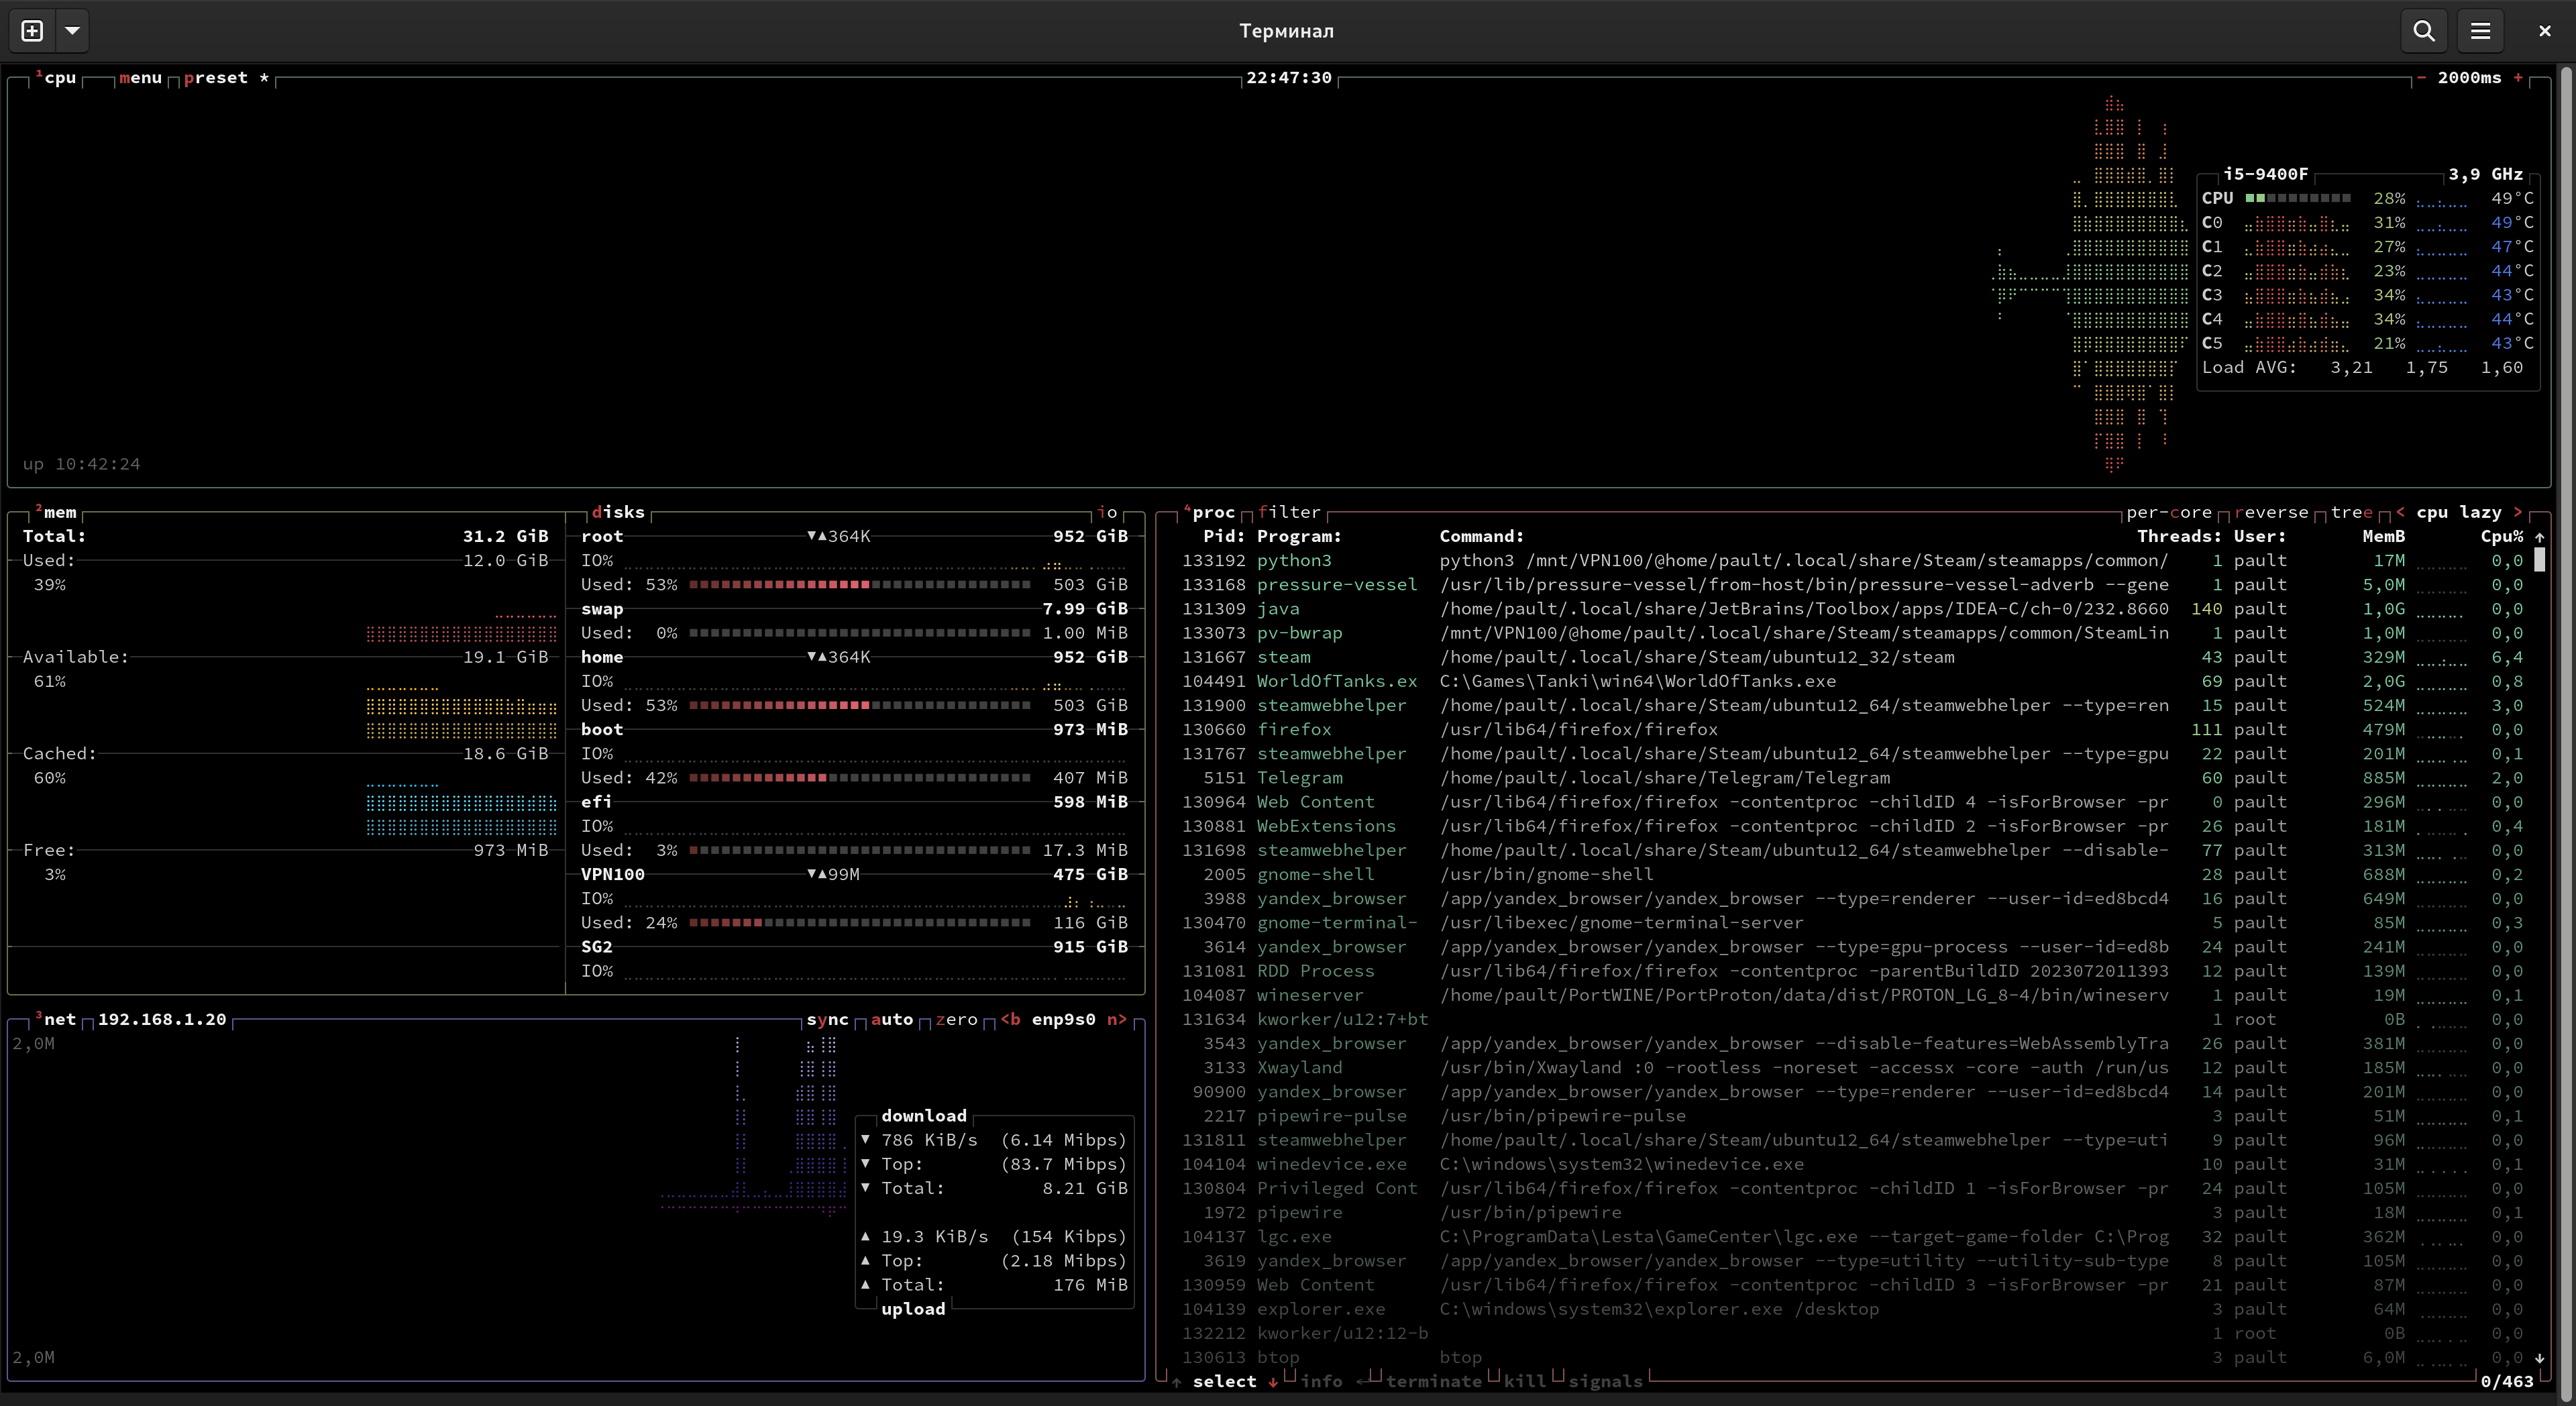Click the 22:47:30 clock
The width and height of the screenshot is (2576, 1406).
click(x=1288, y=78)
